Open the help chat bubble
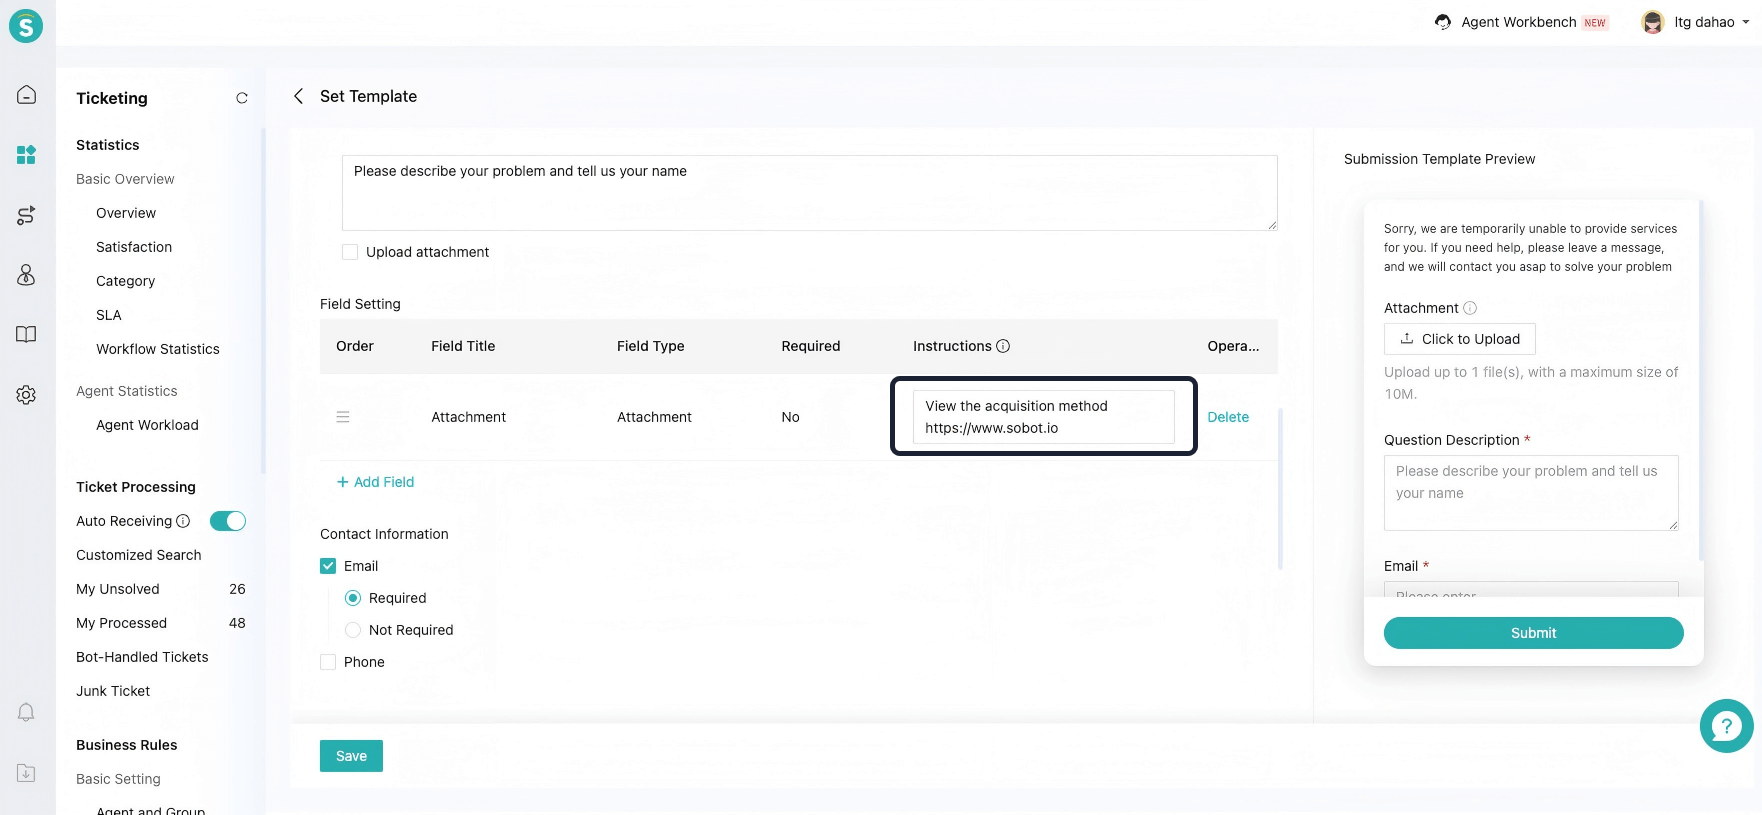Viewport: 1762px width, 815px height. (1726, 726)
